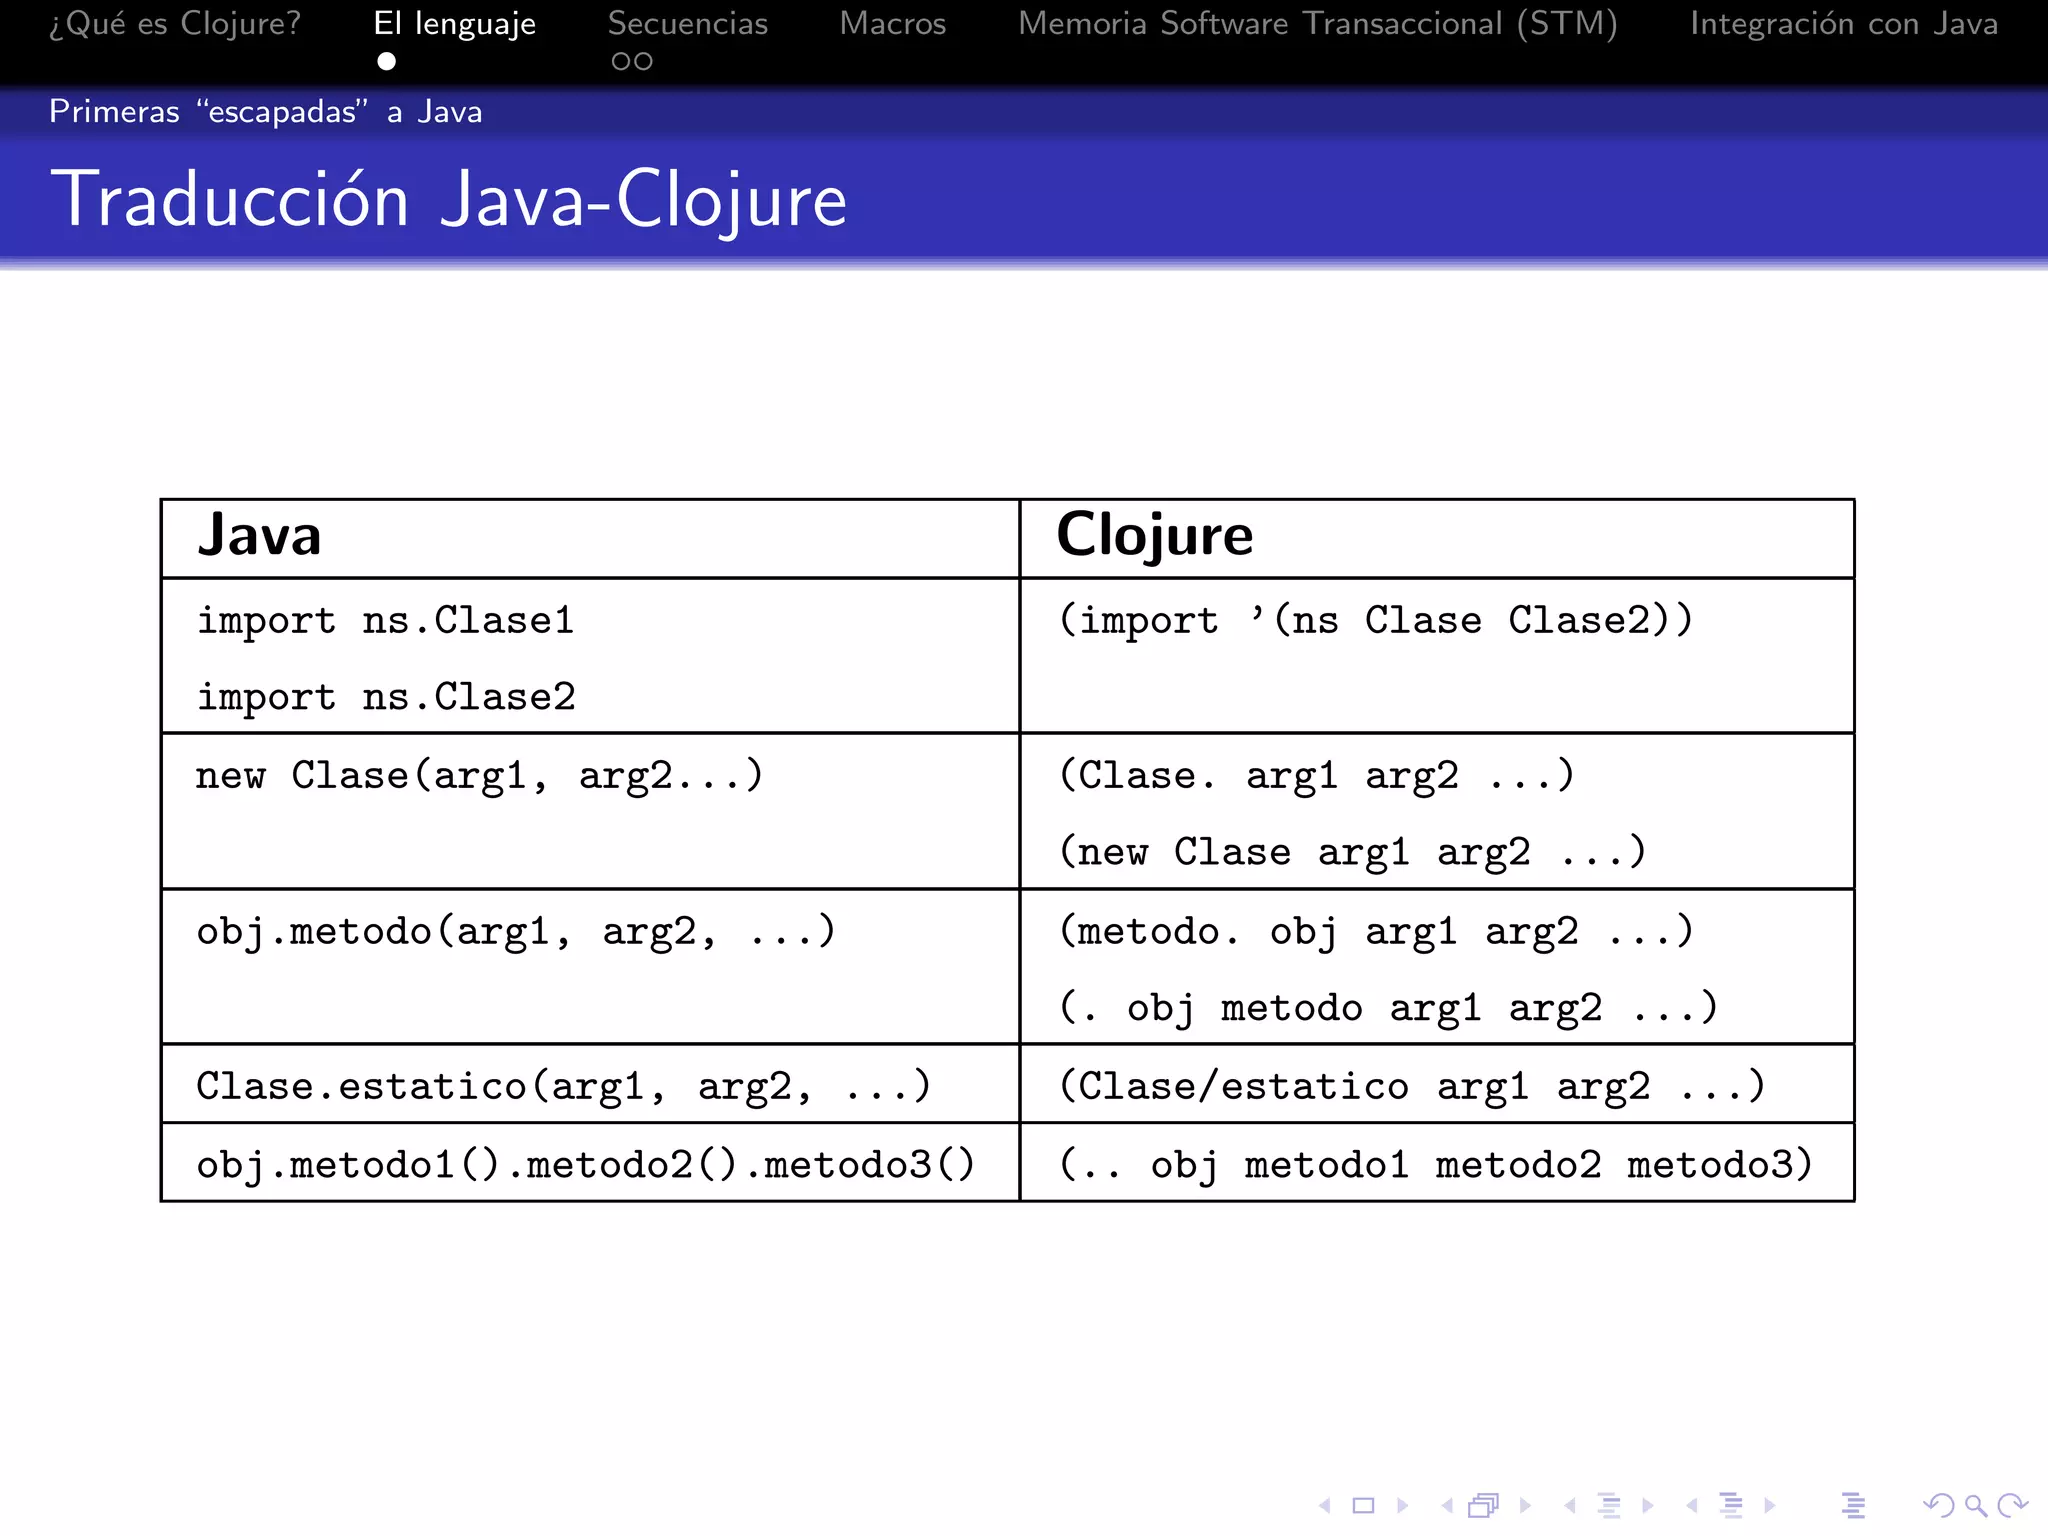Click (Clase/estatico arg1 arg2 ...) cell

(1437, 1085)
